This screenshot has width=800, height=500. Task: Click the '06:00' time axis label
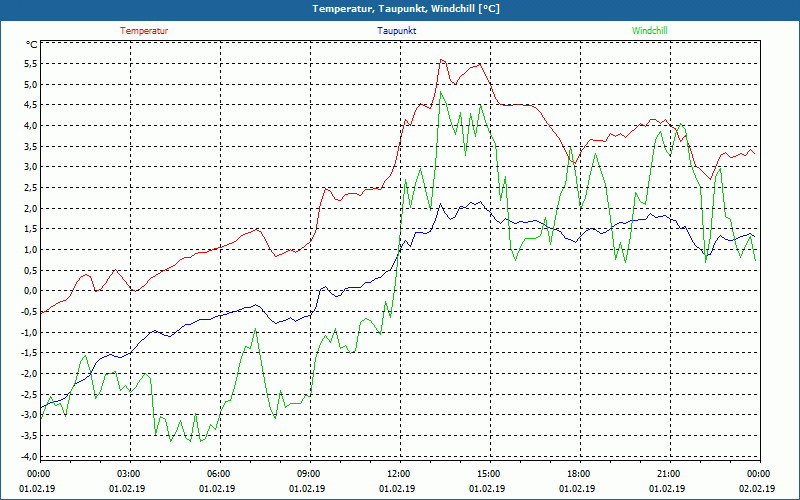217,473
